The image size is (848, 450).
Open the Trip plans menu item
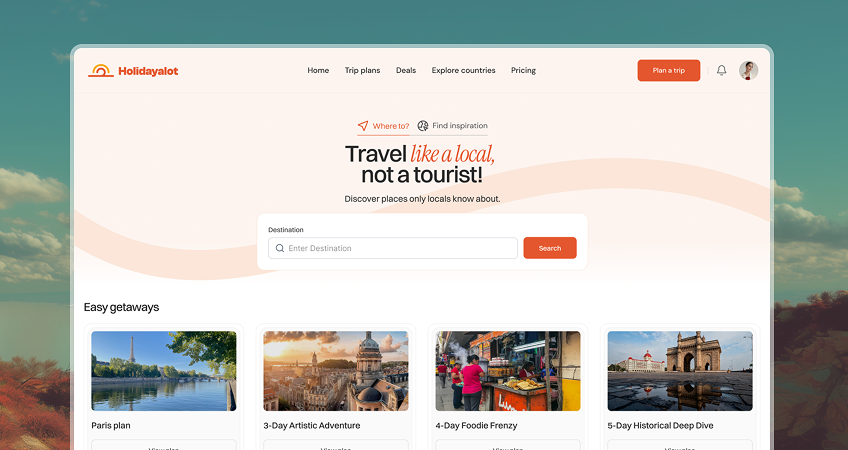(x=362, y=70)
